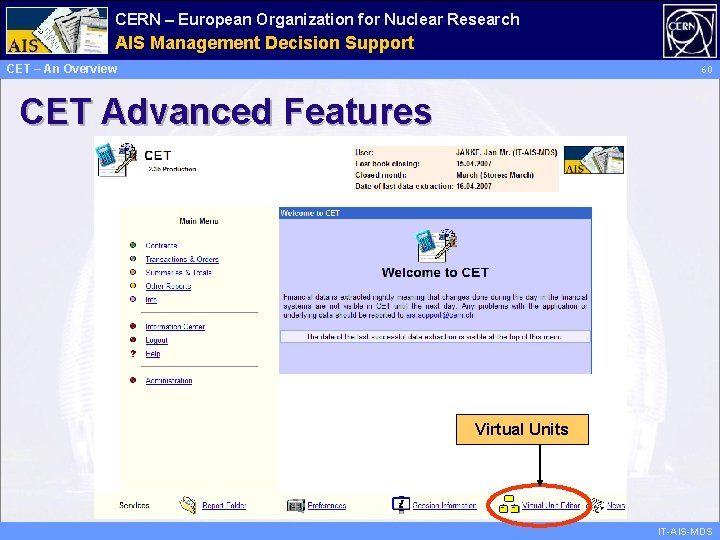The image size is (720, 540).
Task: Click the orange bullet beside Summaries & Totals
Action: click(x=133, y=272)
